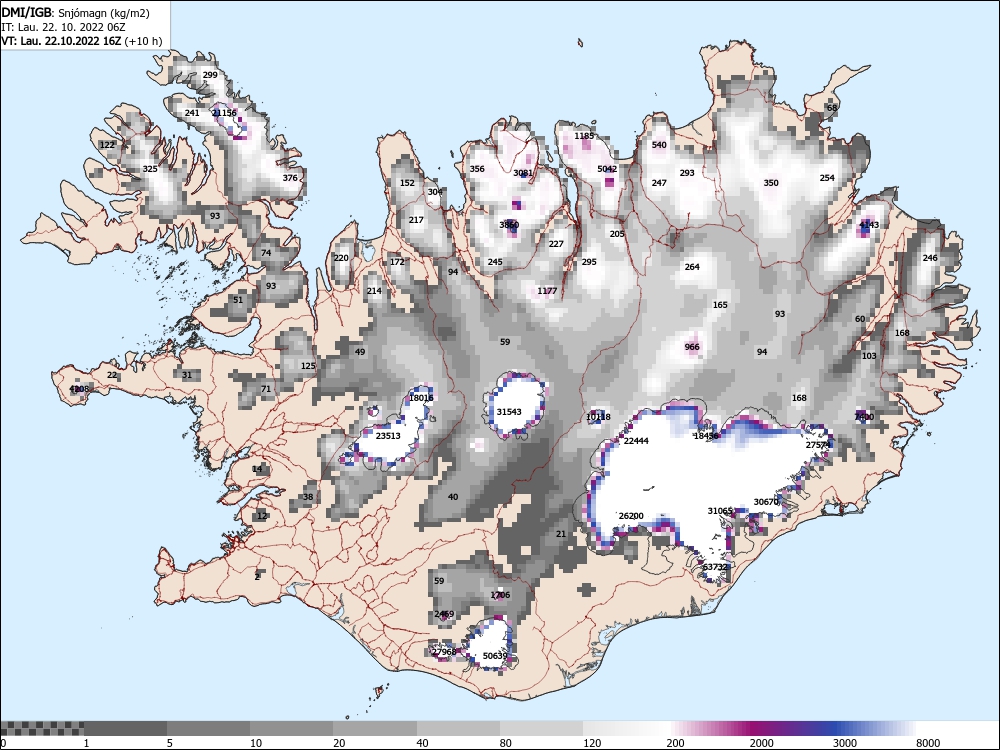Click snow value '966' on the map
The width and height of the screenshot is (1000, 750).
(x=692, y=347)
